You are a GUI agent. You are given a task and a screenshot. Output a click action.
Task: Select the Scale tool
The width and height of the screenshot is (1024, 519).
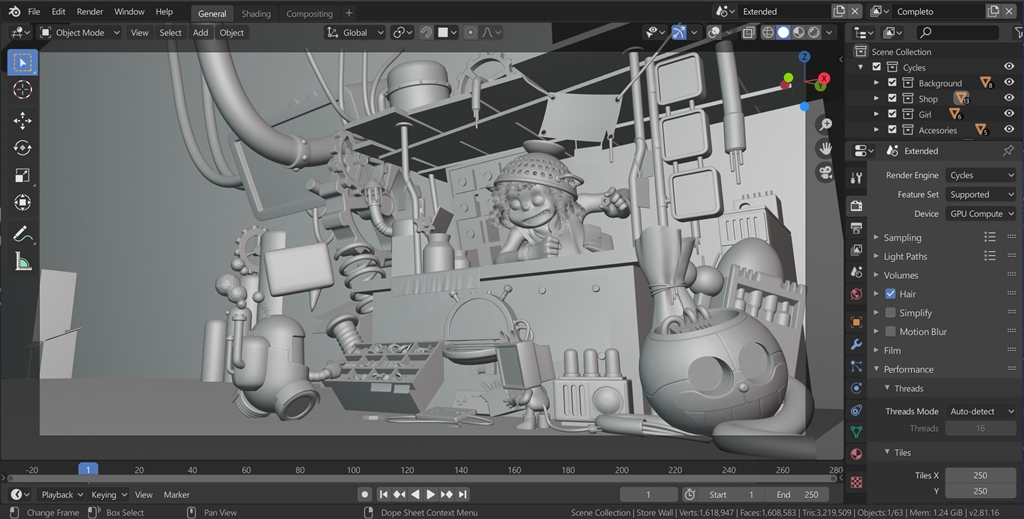pos(22,176)
